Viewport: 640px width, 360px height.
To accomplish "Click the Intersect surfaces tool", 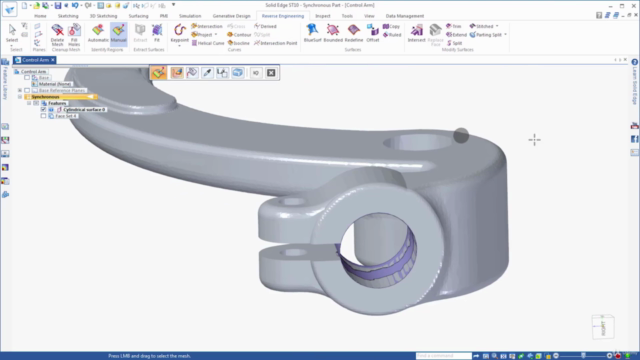I will 416,33.
